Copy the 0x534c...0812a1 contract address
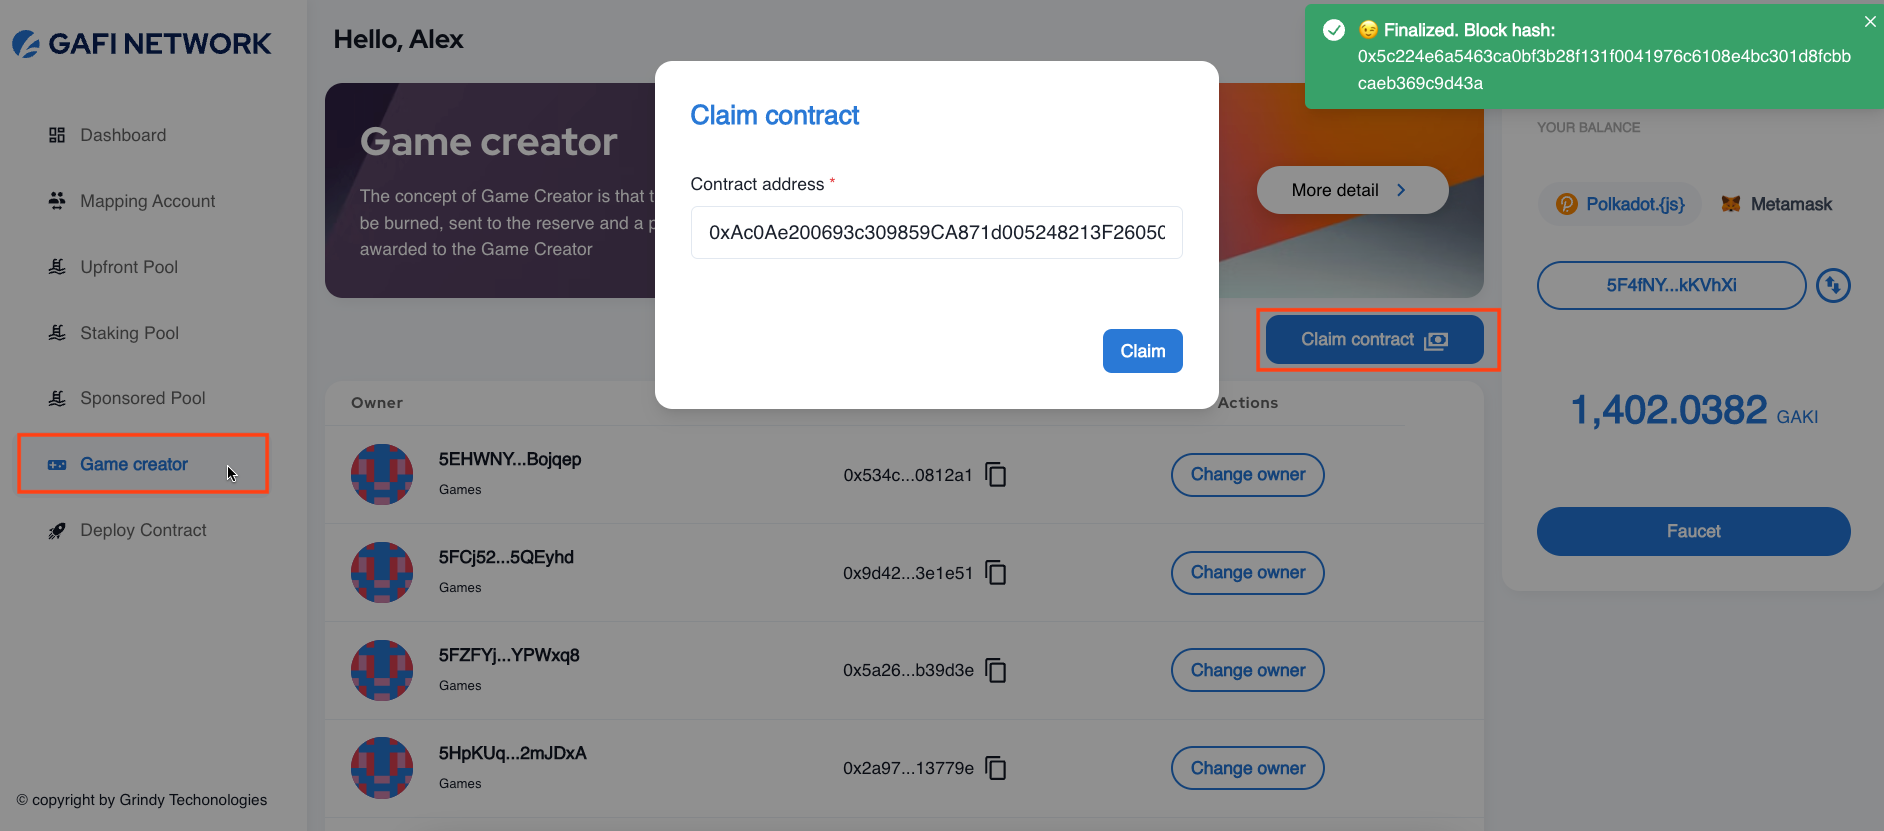 click(x=996, y=474)
